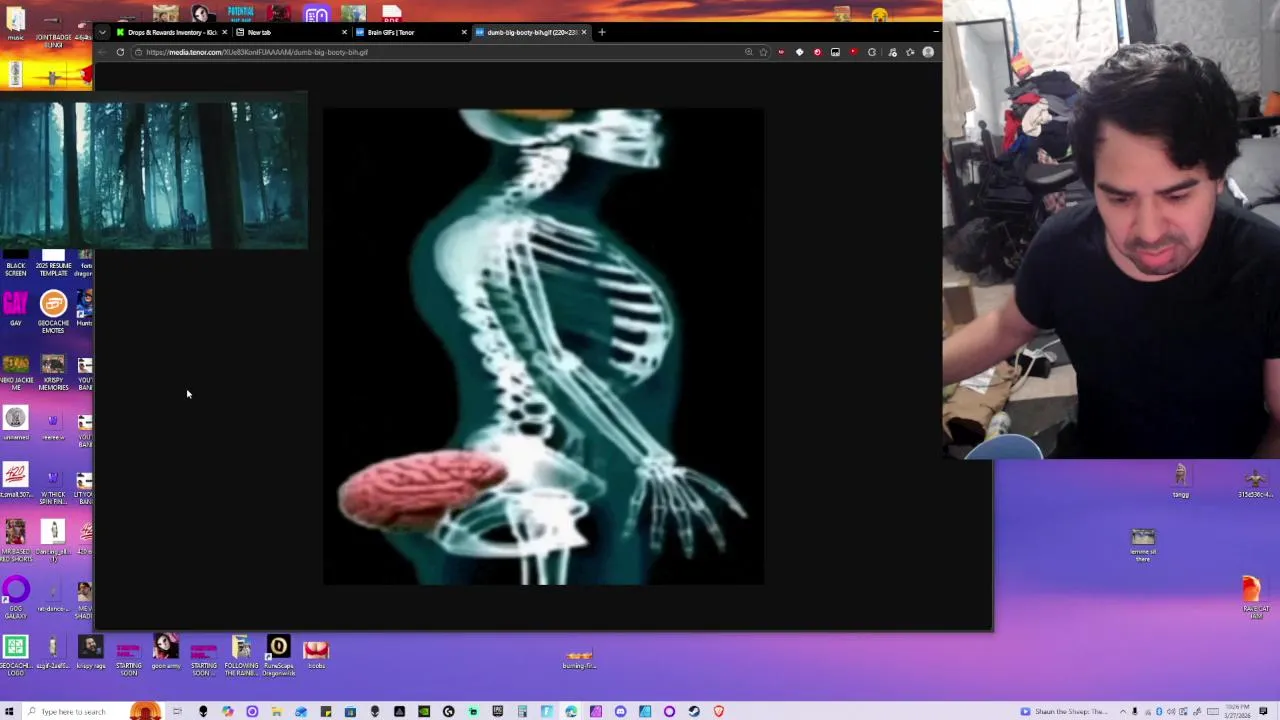
Task: Open the browser profile avatar
Action: click(928, 52)
